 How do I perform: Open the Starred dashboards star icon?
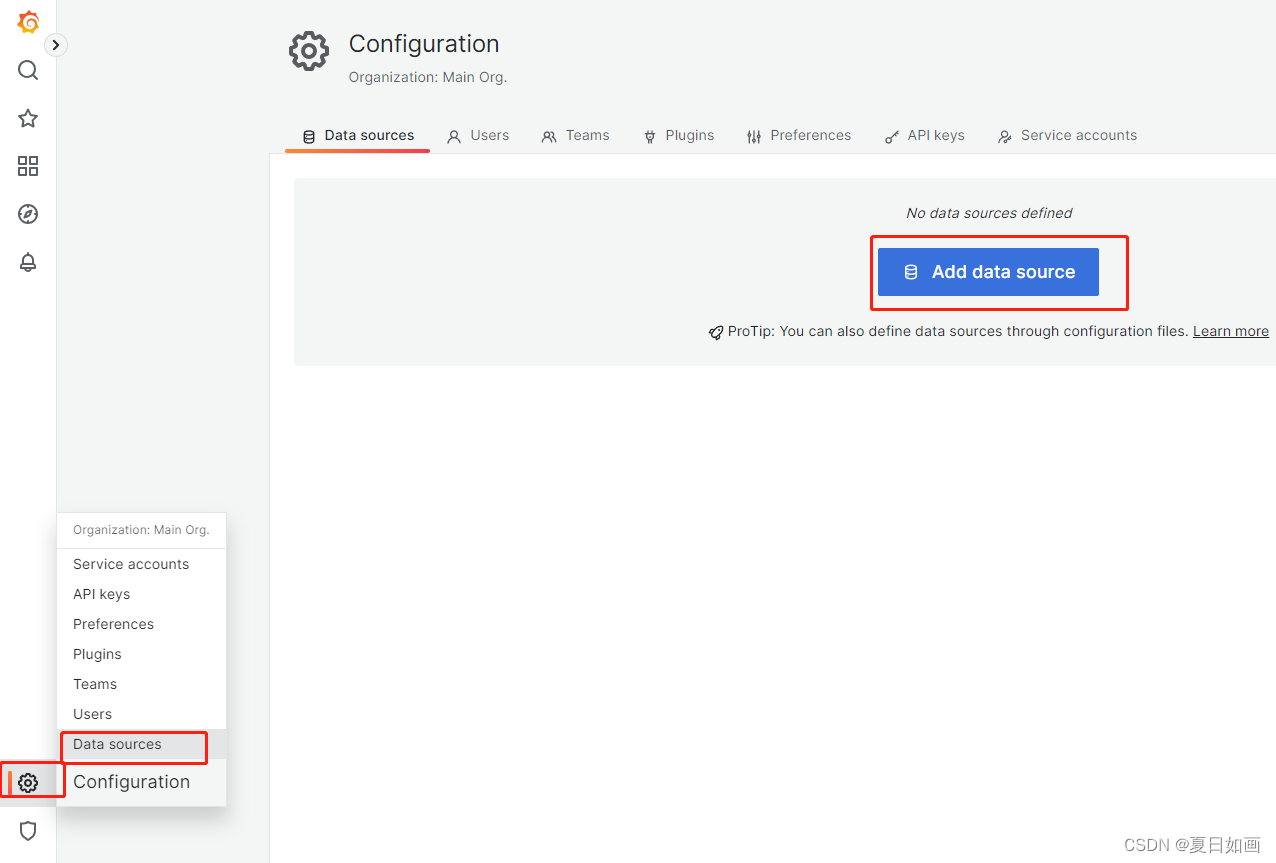click(x=28, y=118)
